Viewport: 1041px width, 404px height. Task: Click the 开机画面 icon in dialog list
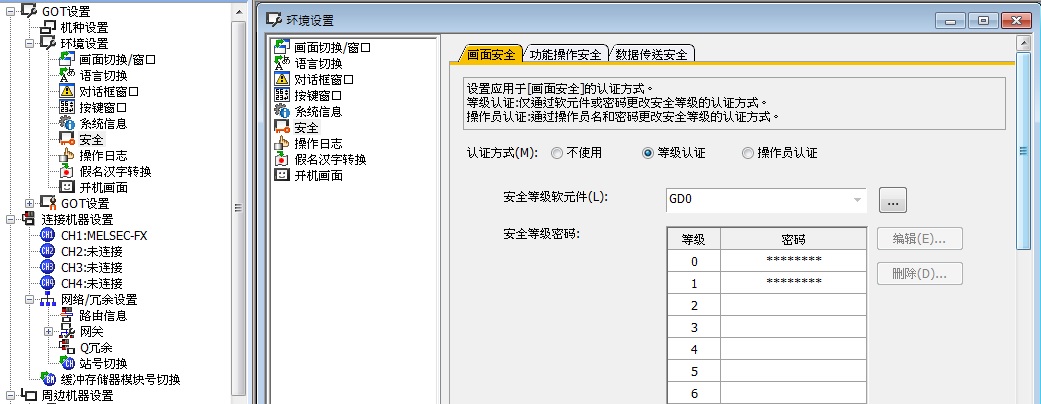pyautogui.click(x=281, y=175)
